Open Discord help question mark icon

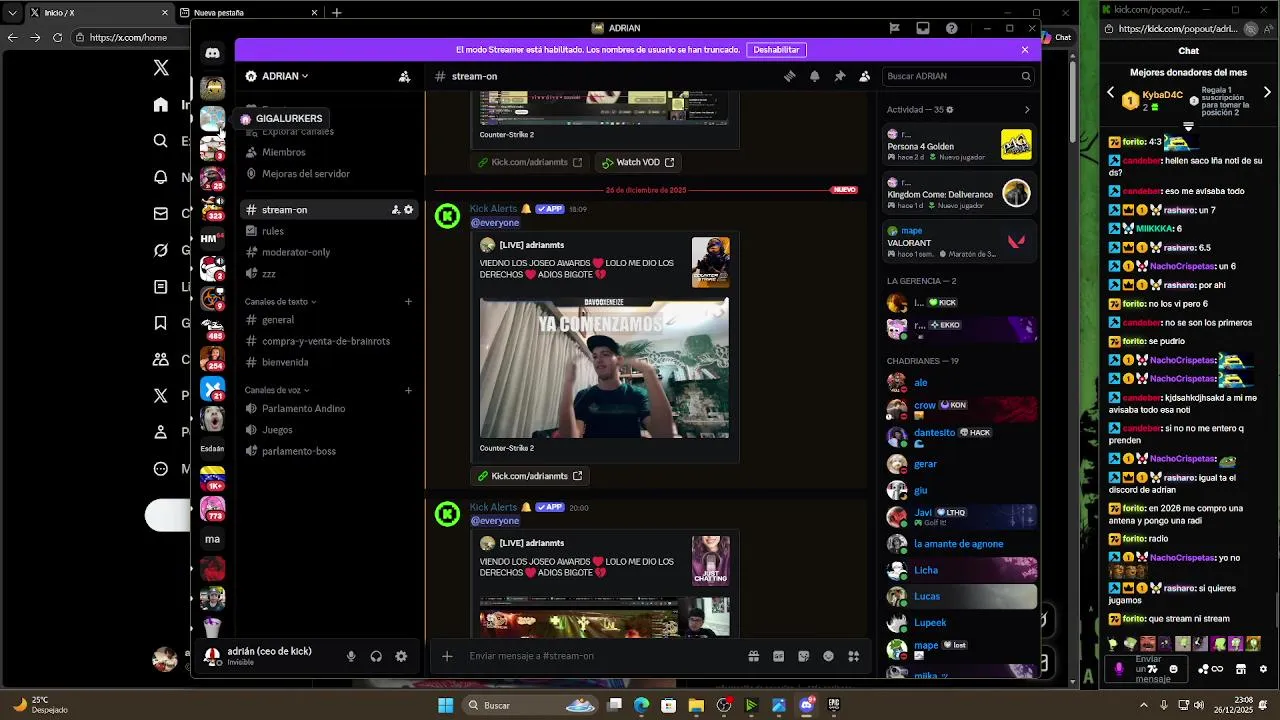951,28
